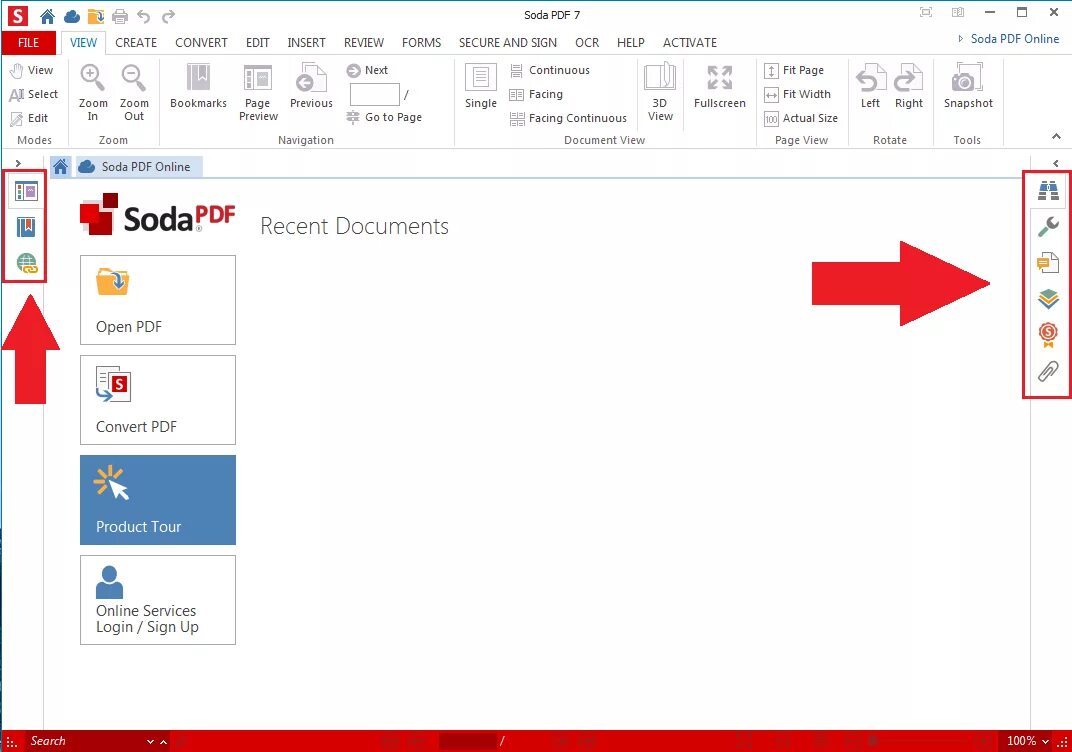Collapse the ribbon with the up chevron

[1056, 137]
